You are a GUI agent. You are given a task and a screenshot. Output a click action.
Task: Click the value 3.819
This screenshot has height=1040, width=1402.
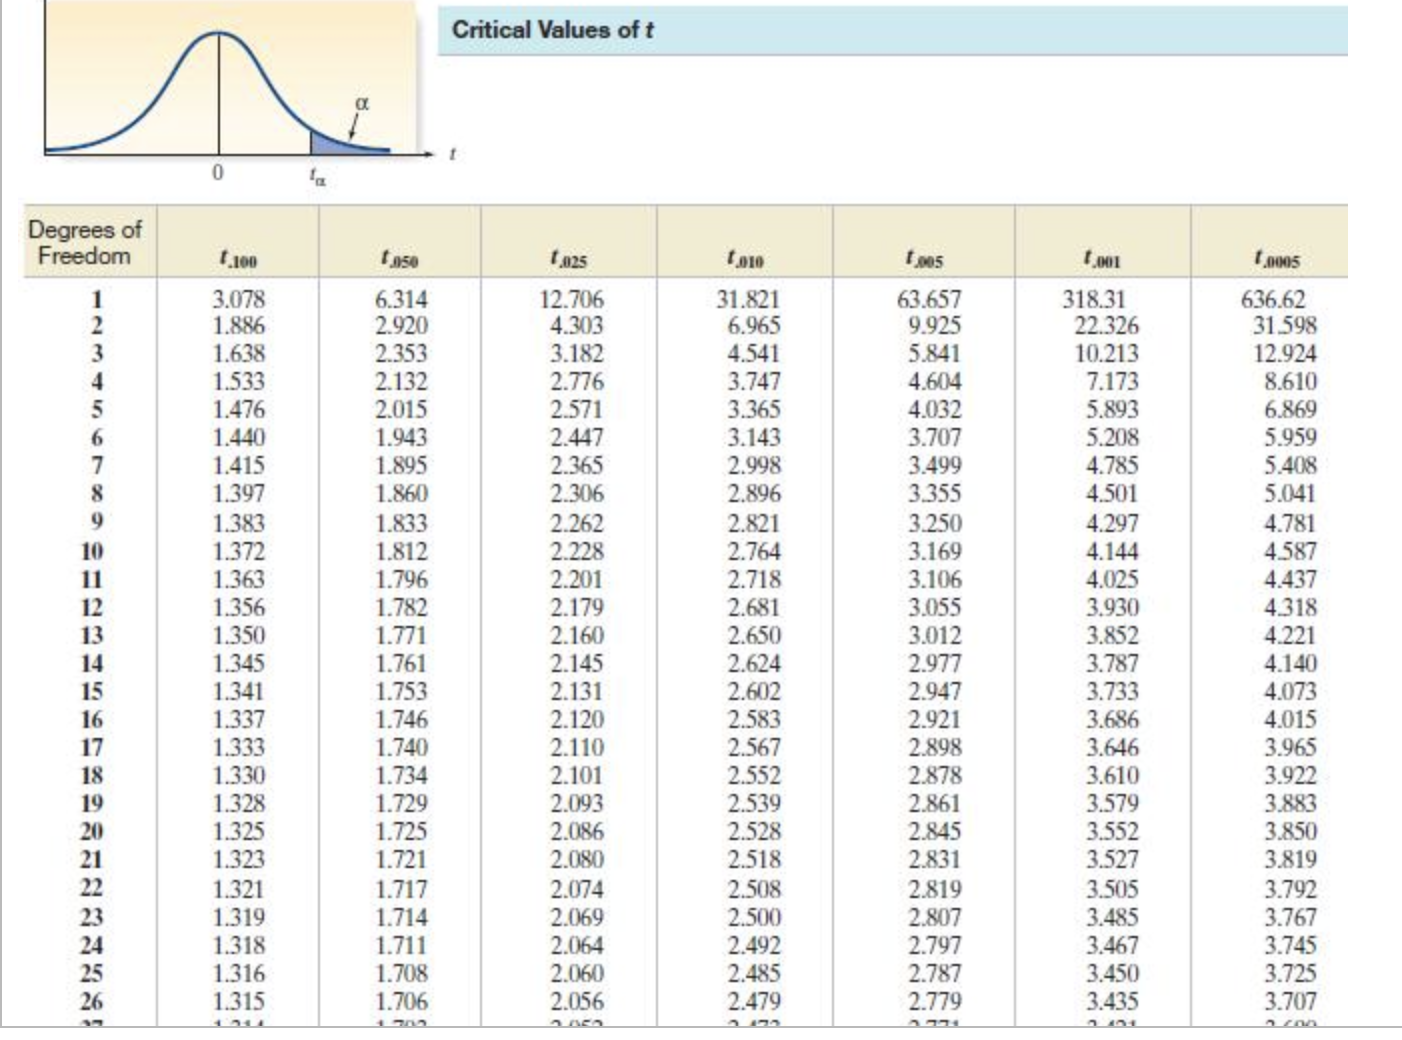[x=1291, y=859]
